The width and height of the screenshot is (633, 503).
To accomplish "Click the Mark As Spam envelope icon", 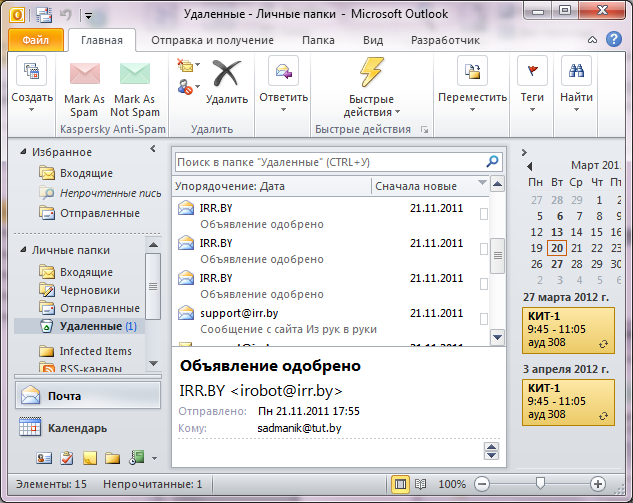I will [84, 73].
